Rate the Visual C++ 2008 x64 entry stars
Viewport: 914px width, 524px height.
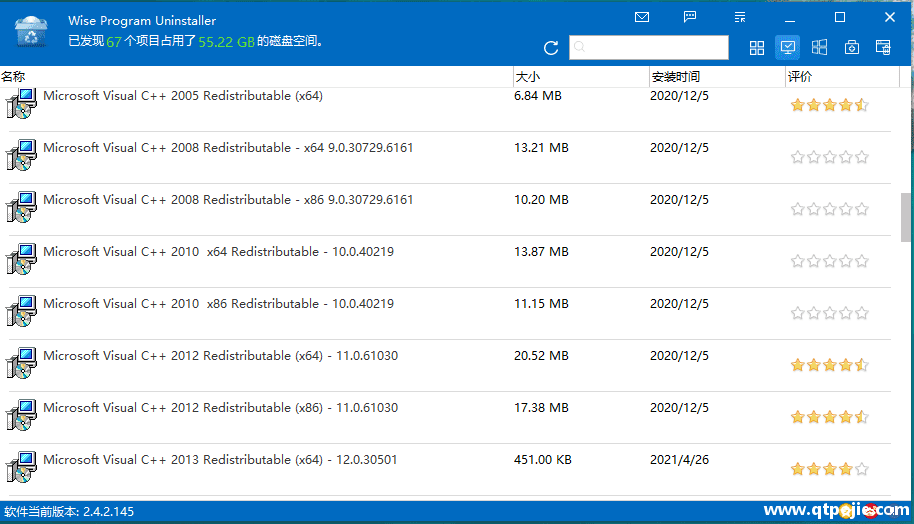(x=829, y=157)
